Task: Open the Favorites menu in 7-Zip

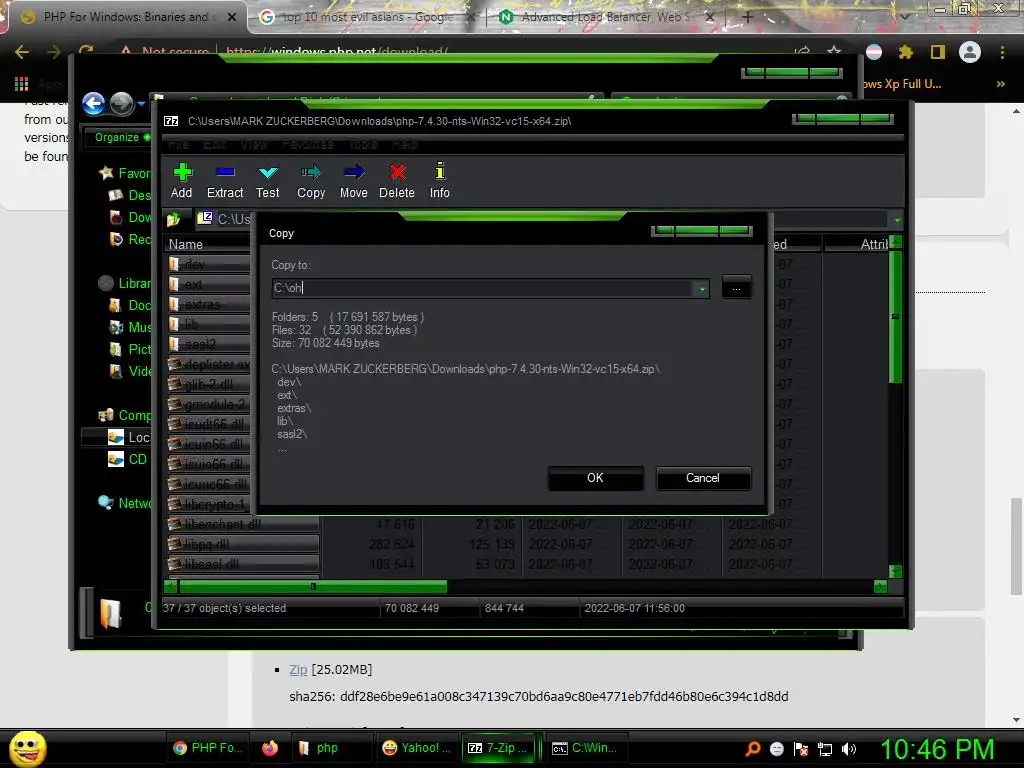Action: [x=308, y=144]
